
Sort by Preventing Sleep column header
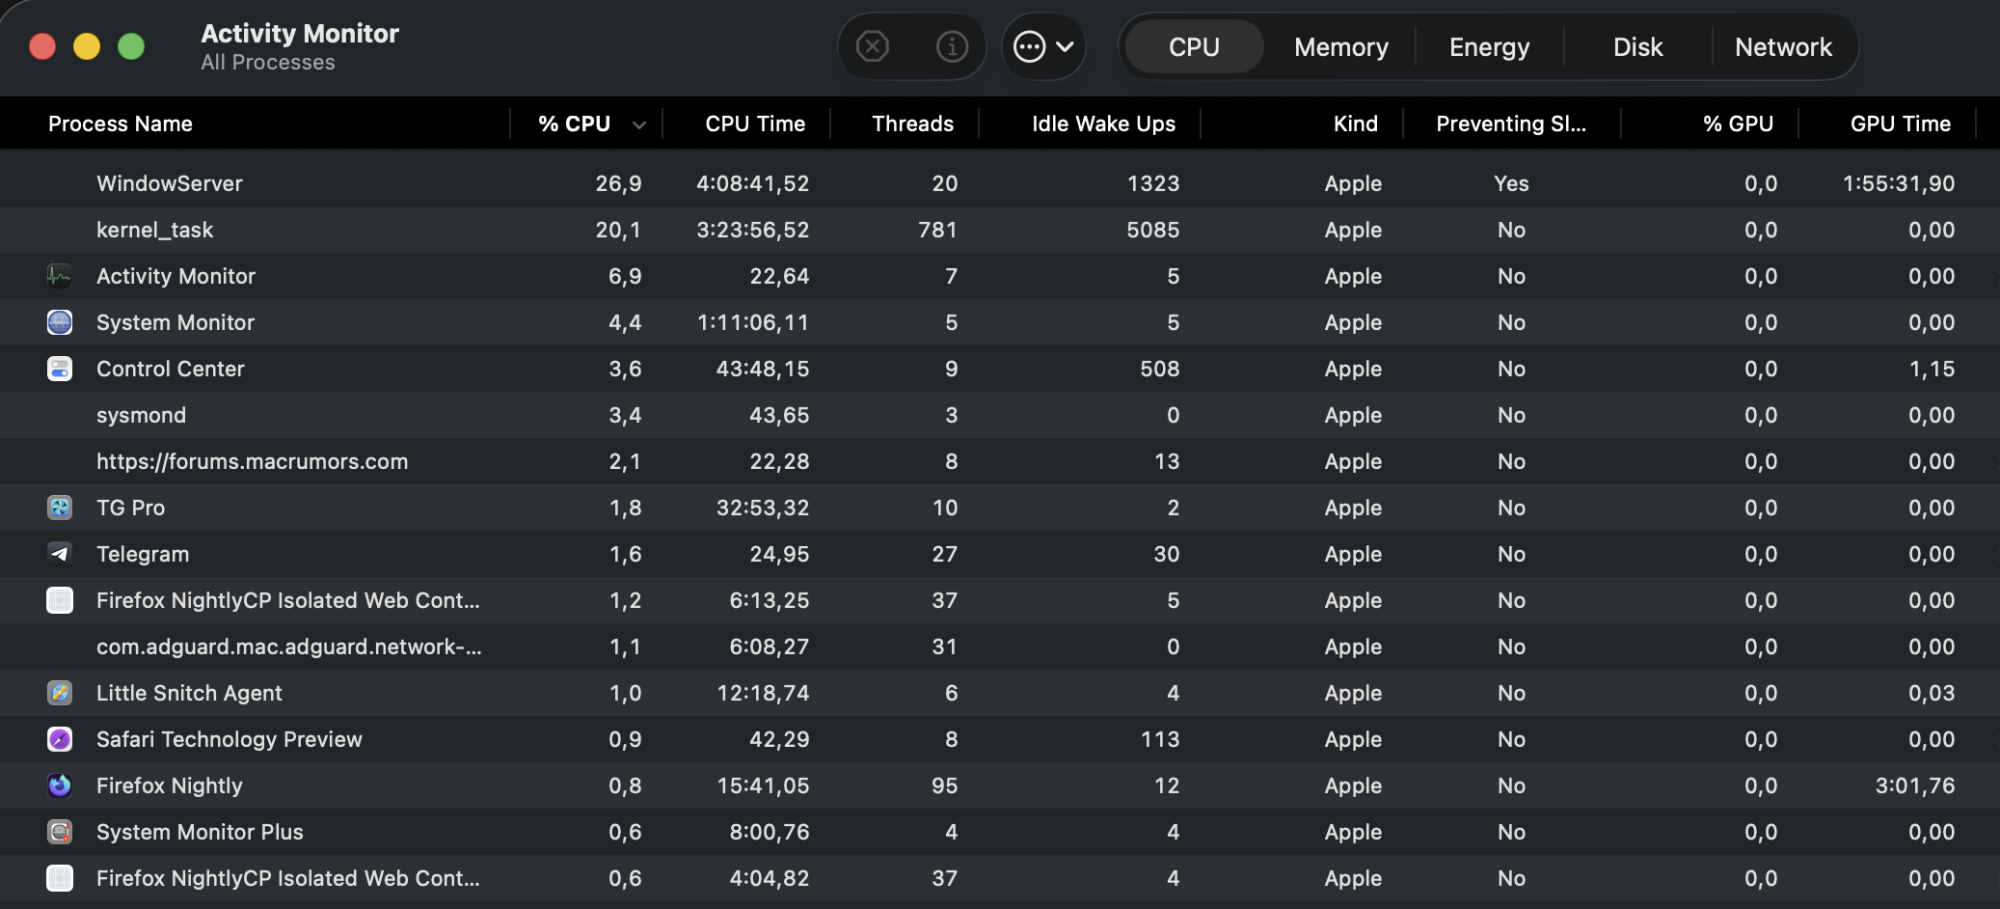(x=1511, y=124)
